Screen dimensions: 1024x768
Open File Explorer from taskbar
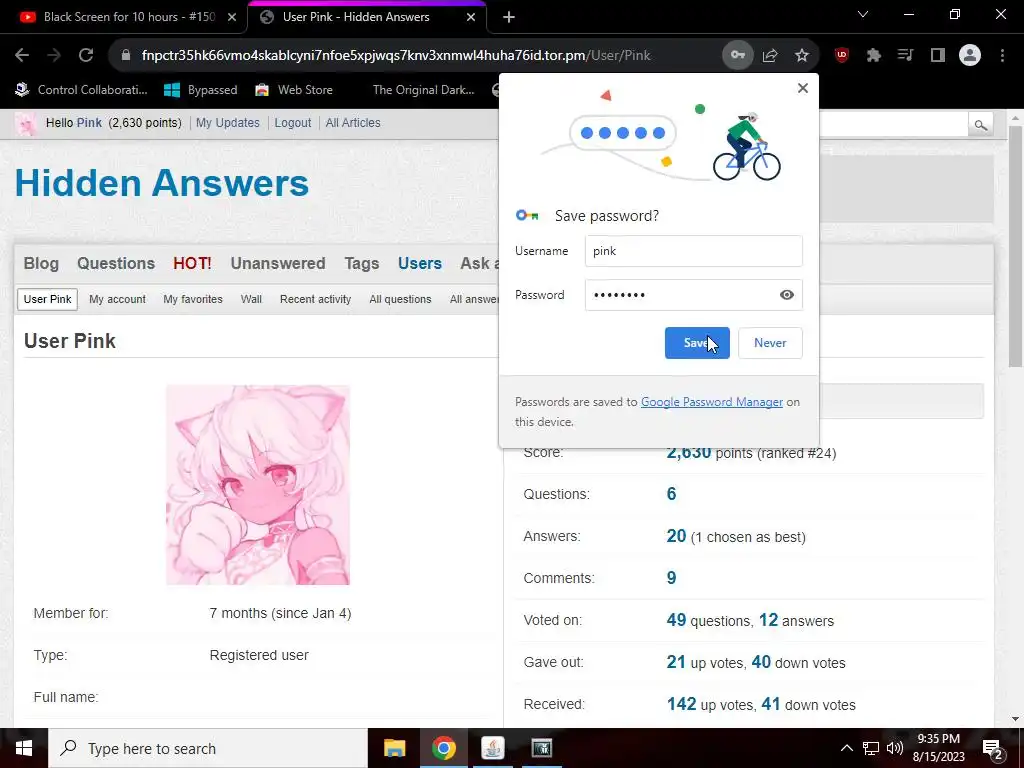click(x=394, y=748)
